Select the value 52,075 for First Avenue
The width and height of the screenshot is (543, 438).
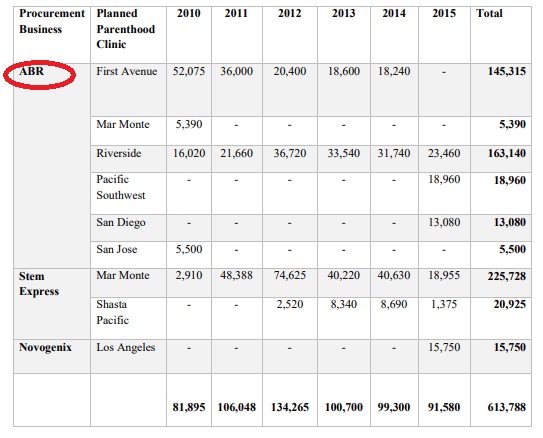[189, 71]
